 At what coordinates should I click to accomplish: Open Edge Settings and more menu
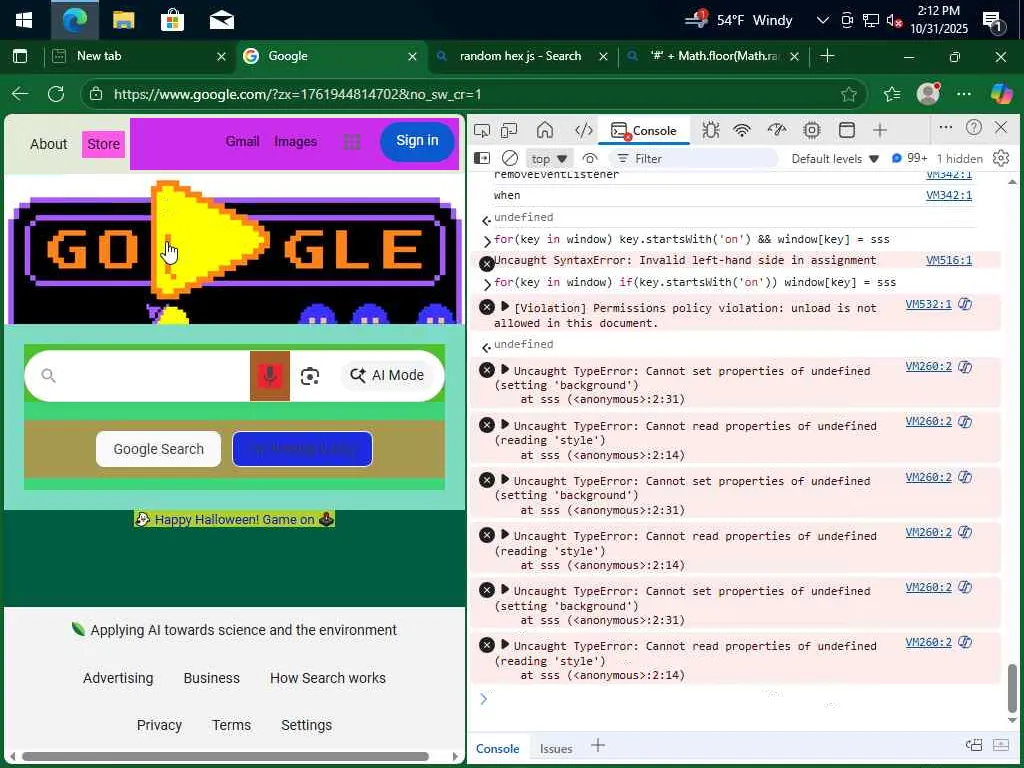pos(963,94)
